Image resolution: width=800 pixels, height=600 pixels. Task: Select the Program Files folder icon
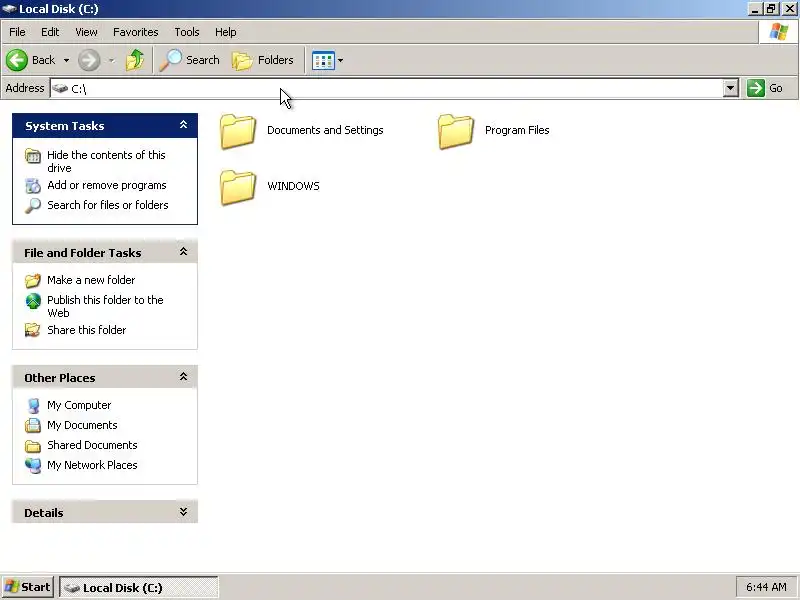[456, 132]
